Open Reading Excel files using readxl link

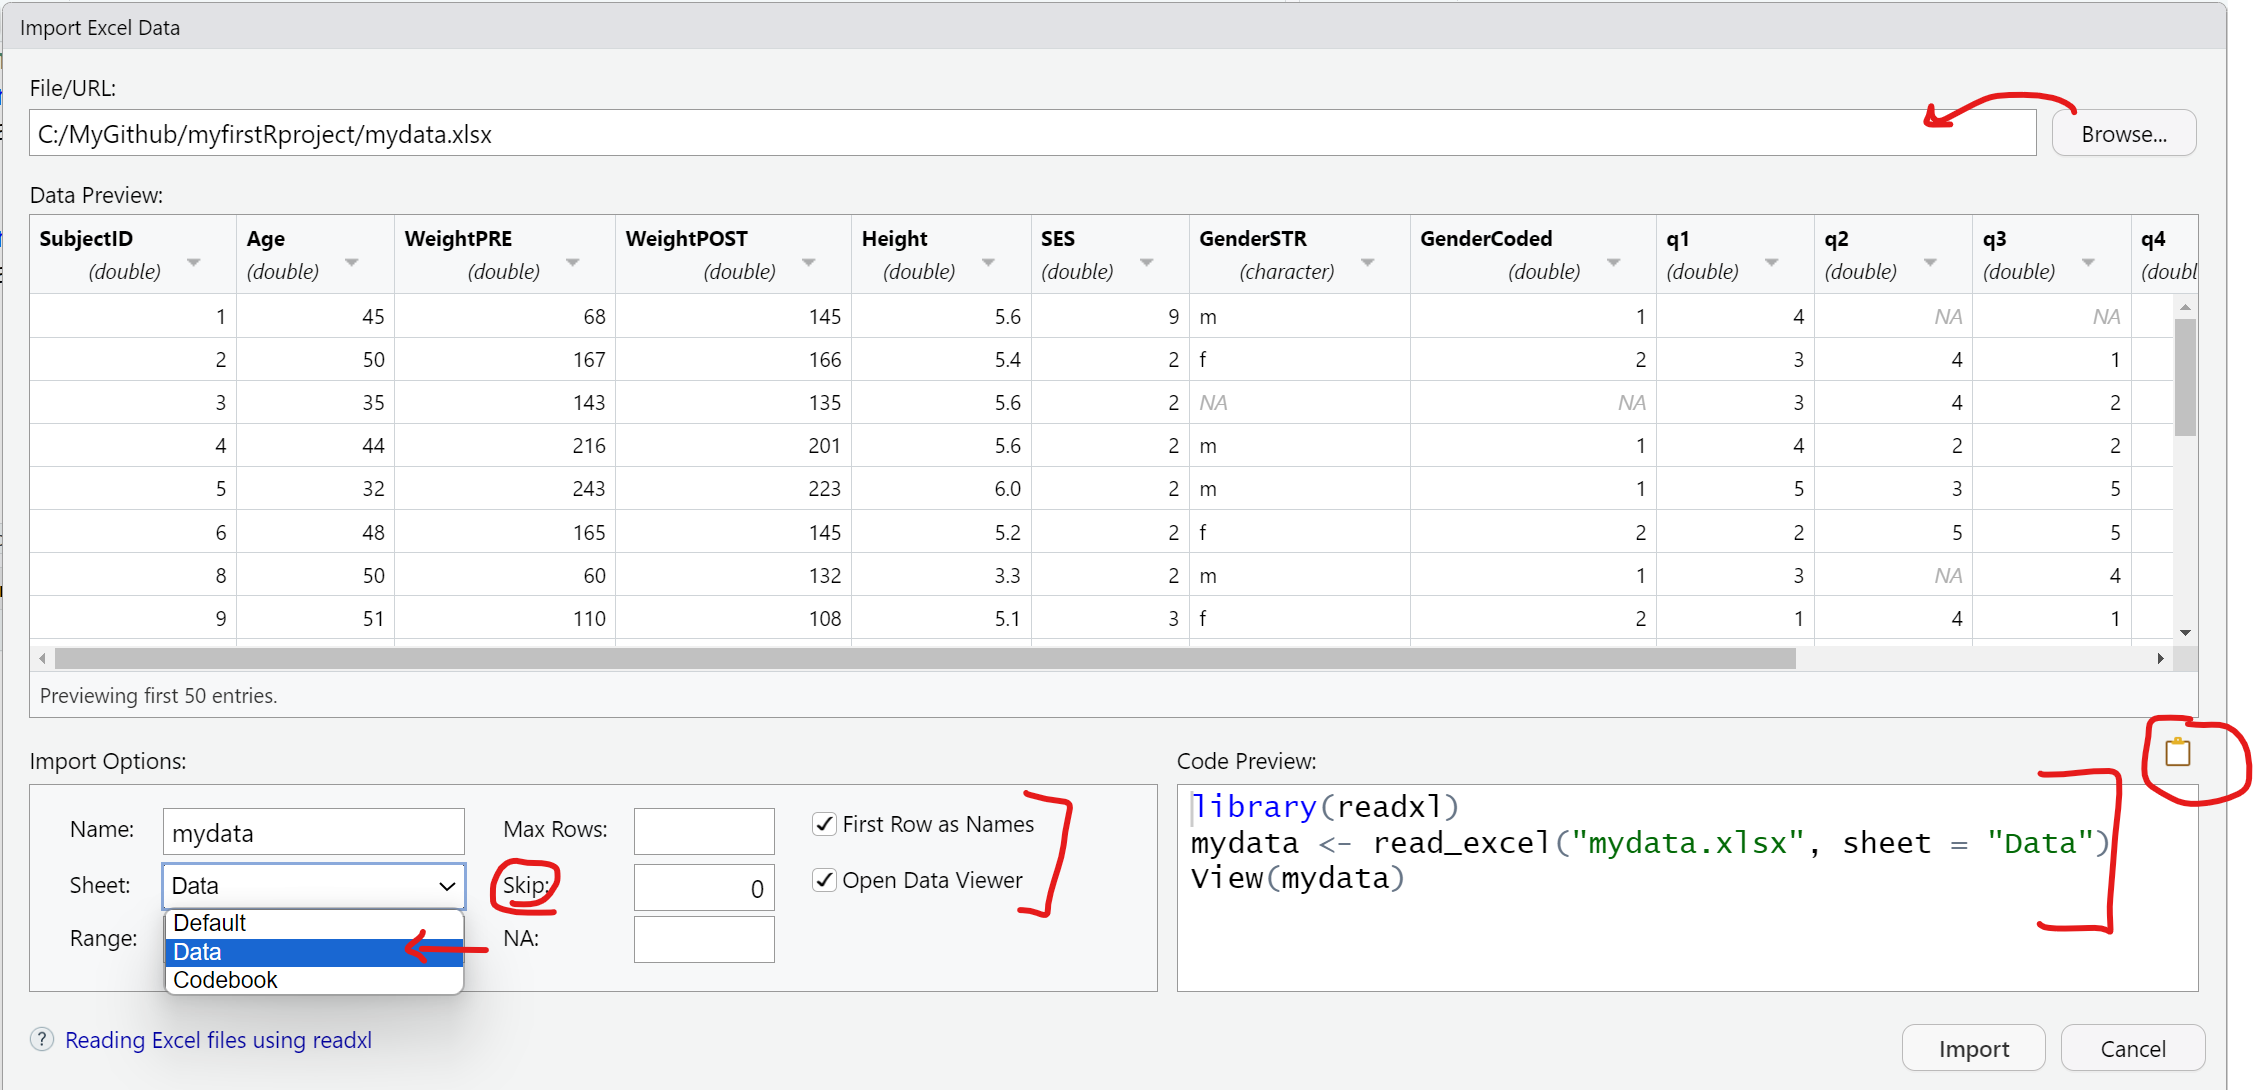coord(218,1040)
